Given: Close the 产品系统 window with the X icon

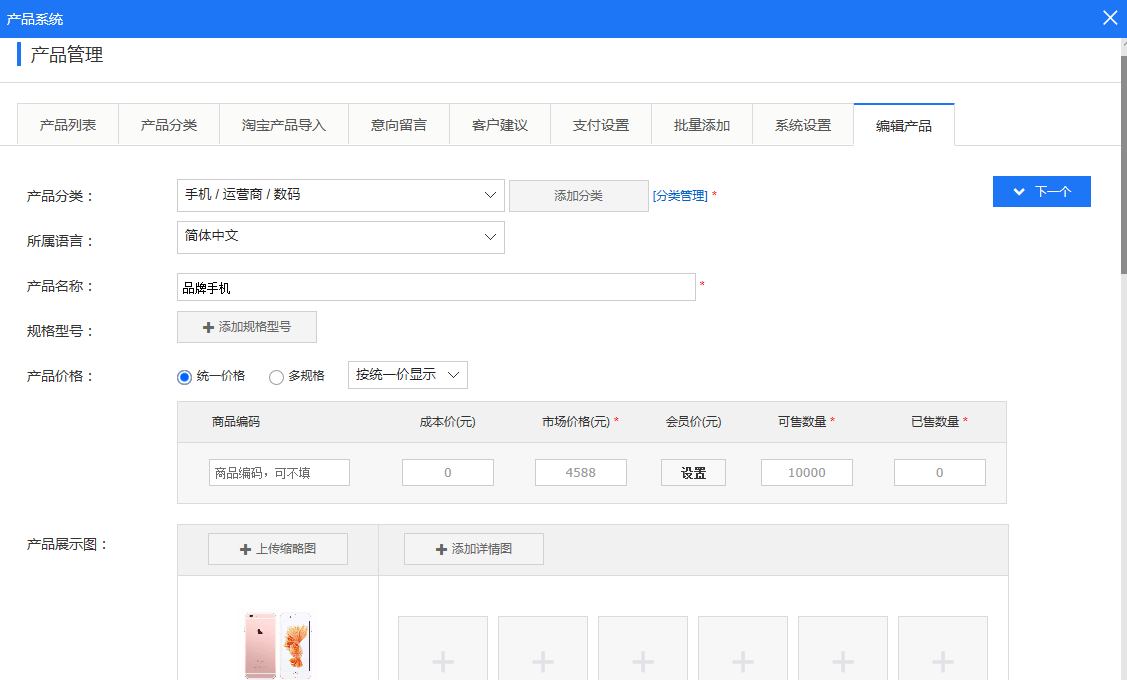Looking at the screenshot, I should [x=1110, y=17].
